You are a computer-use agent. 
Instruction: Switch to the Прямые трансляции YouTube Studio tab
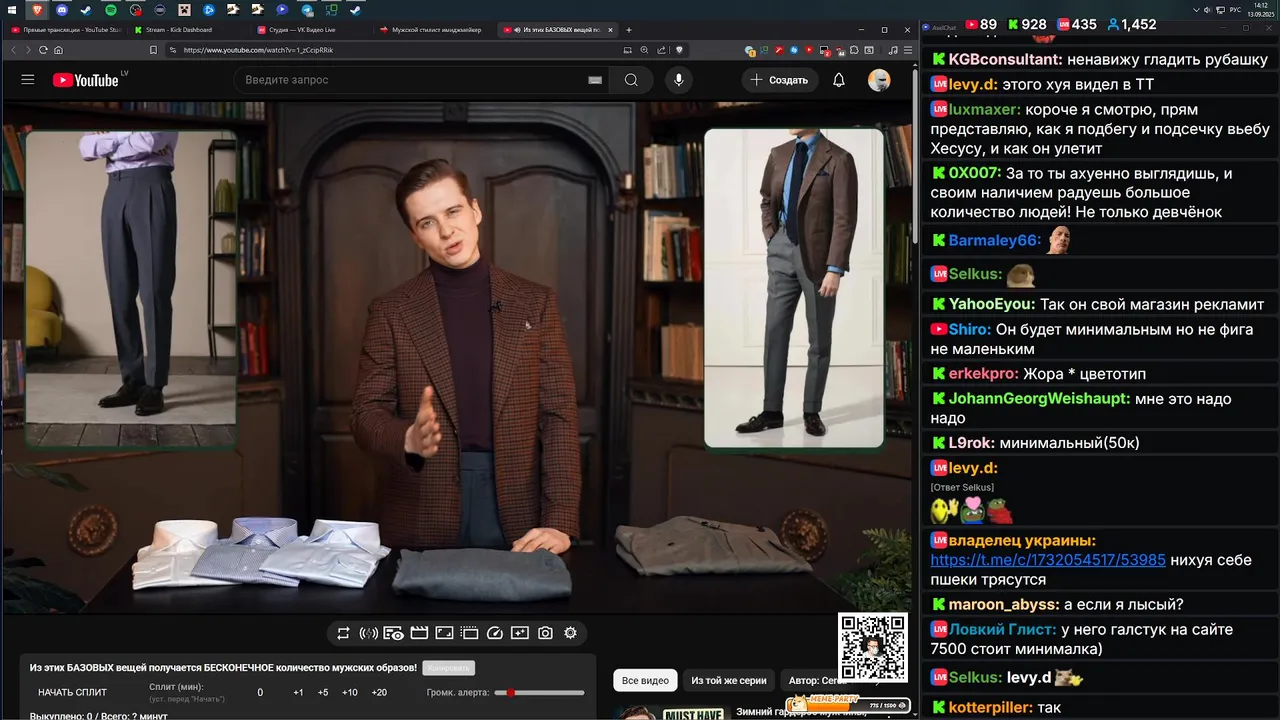[x=66, y=30]
